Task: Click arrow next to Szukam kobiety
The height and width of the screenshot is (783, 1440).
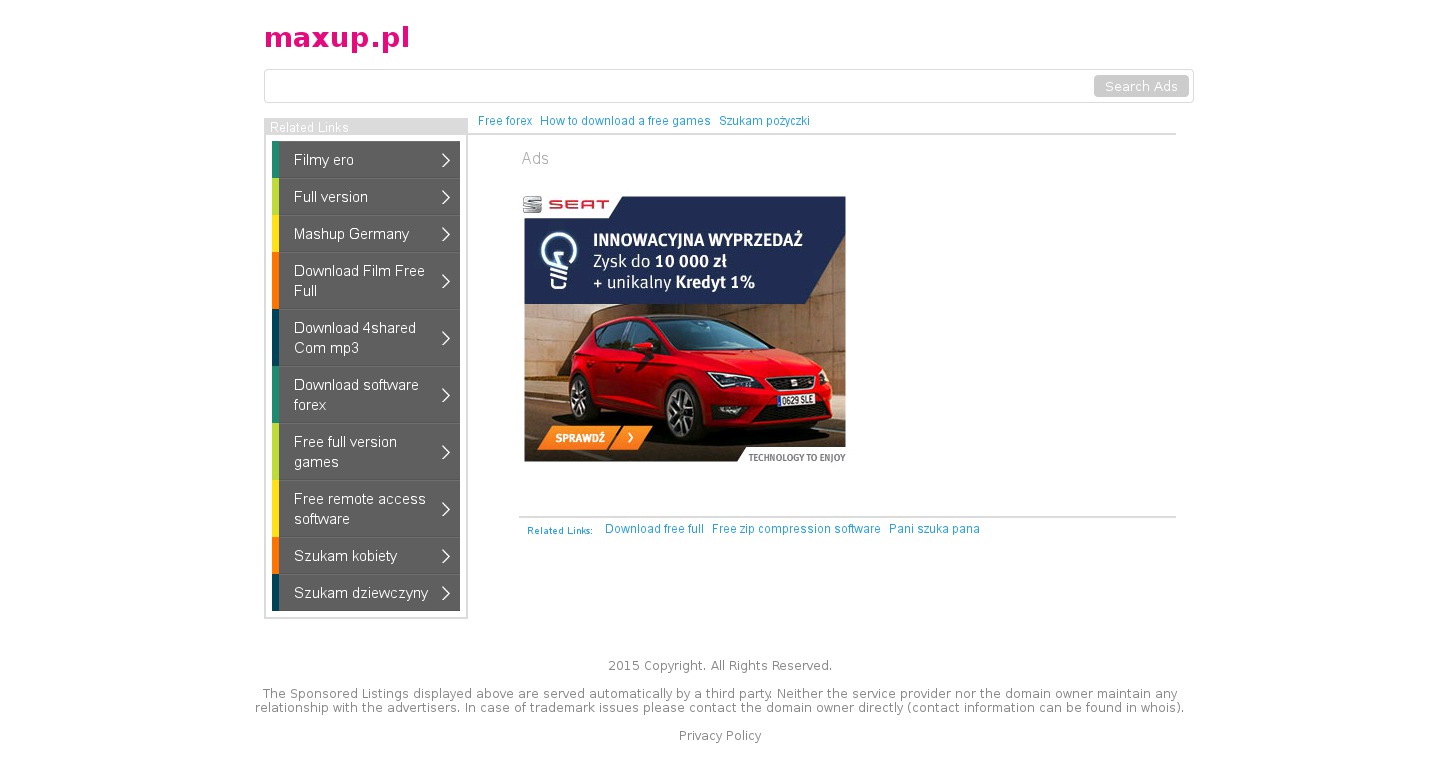Action: pyautogui.click(x=446, y=556)
